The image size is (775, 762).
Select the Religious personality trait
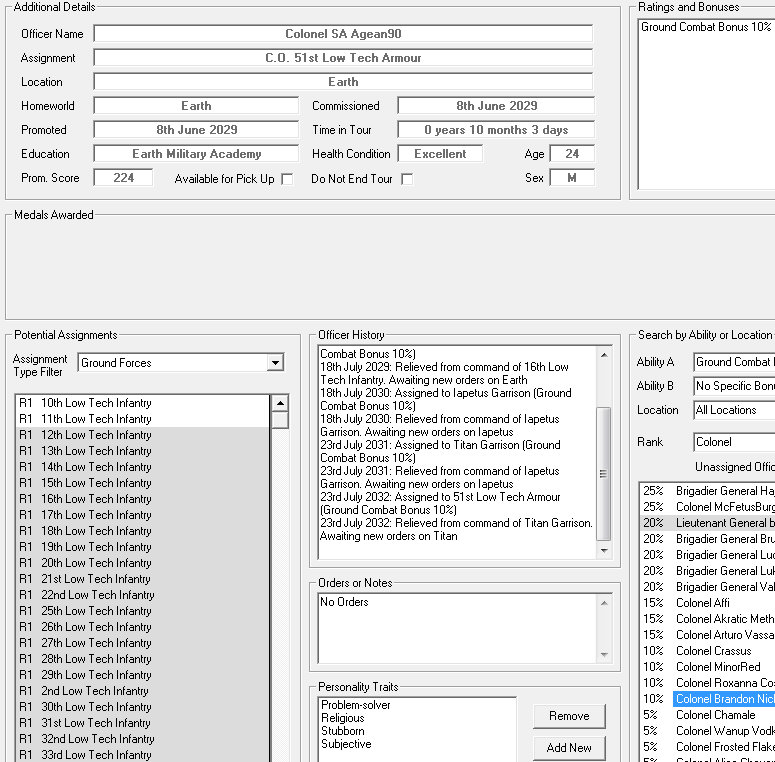[x=343, y=718]
